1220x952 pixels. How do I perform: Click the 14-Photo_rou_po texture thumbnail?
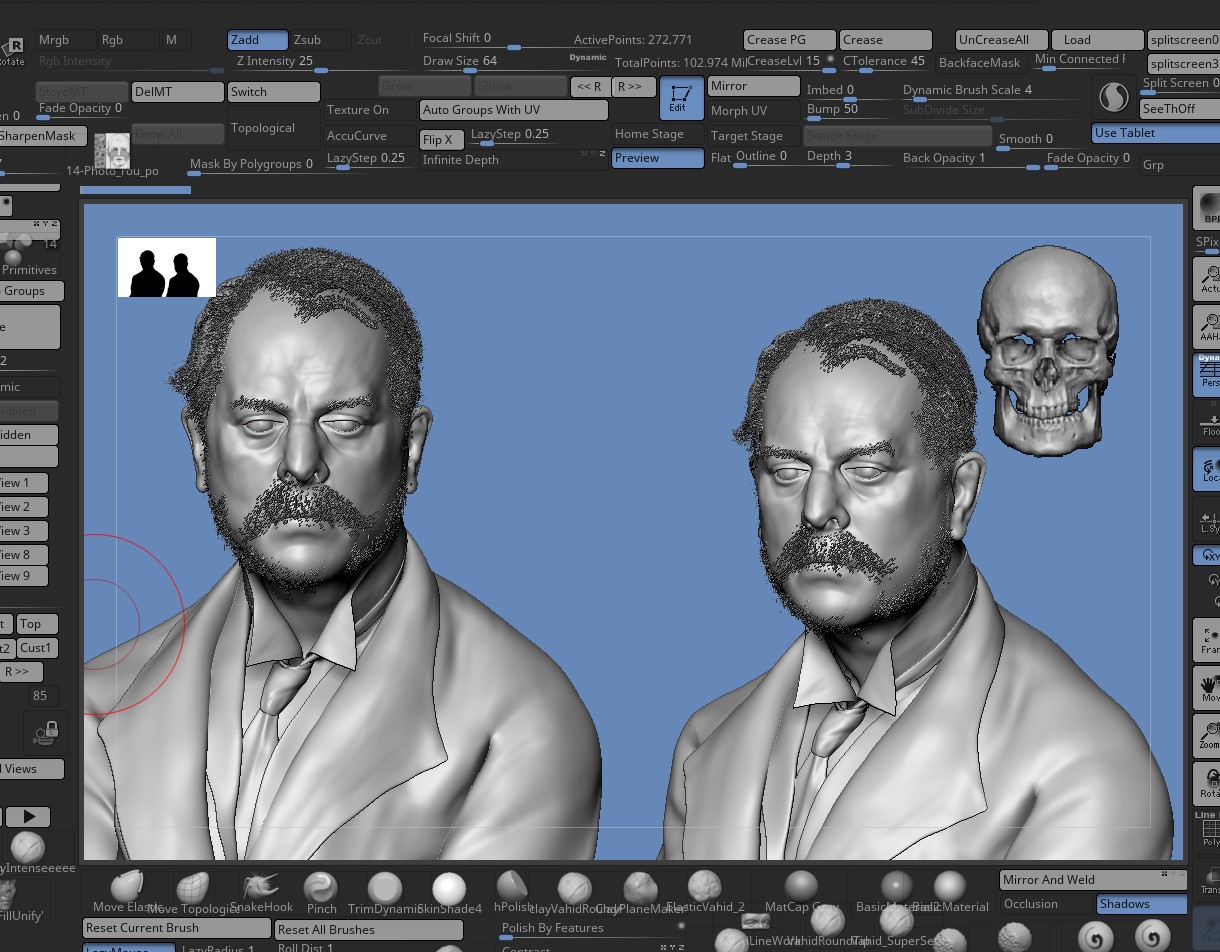(110, 149)
